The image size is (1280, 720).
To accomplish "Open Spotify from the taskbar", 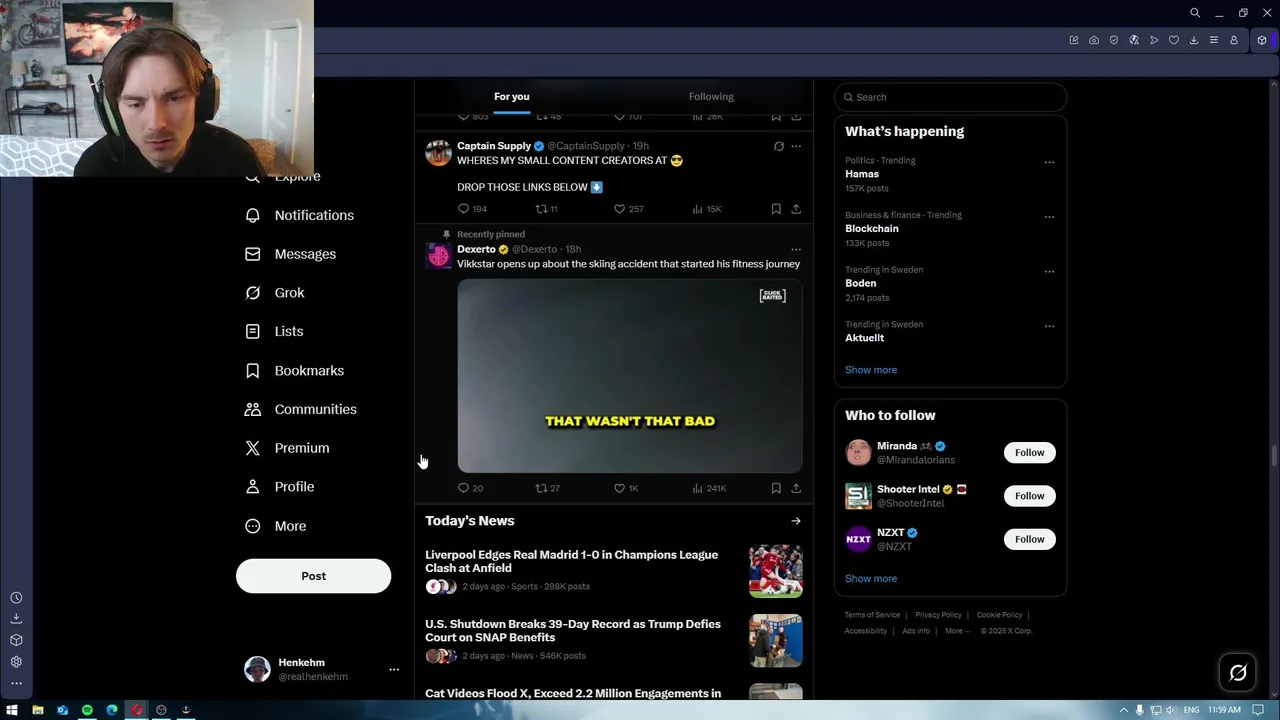I will coord(87,710).
